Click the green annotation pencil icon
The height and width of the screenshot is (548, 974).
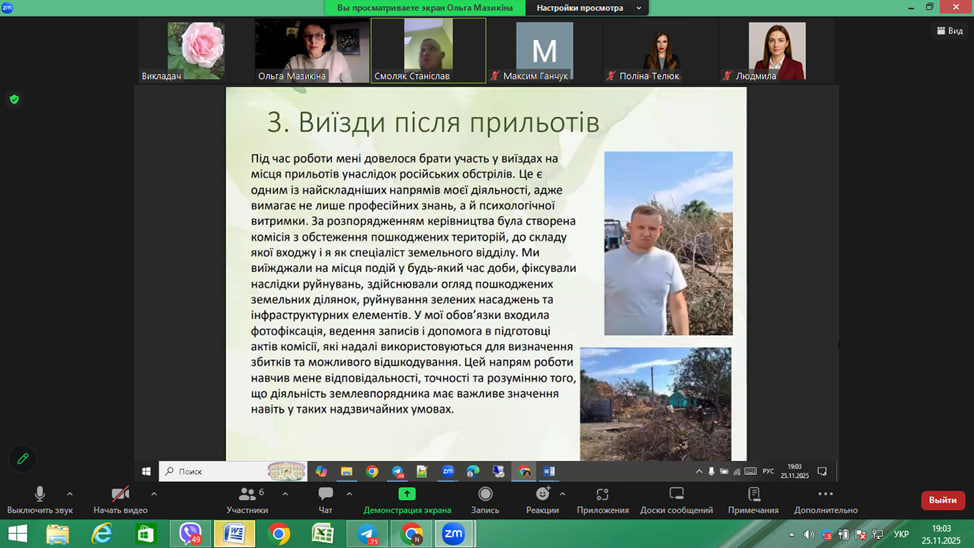coord(22,458)
